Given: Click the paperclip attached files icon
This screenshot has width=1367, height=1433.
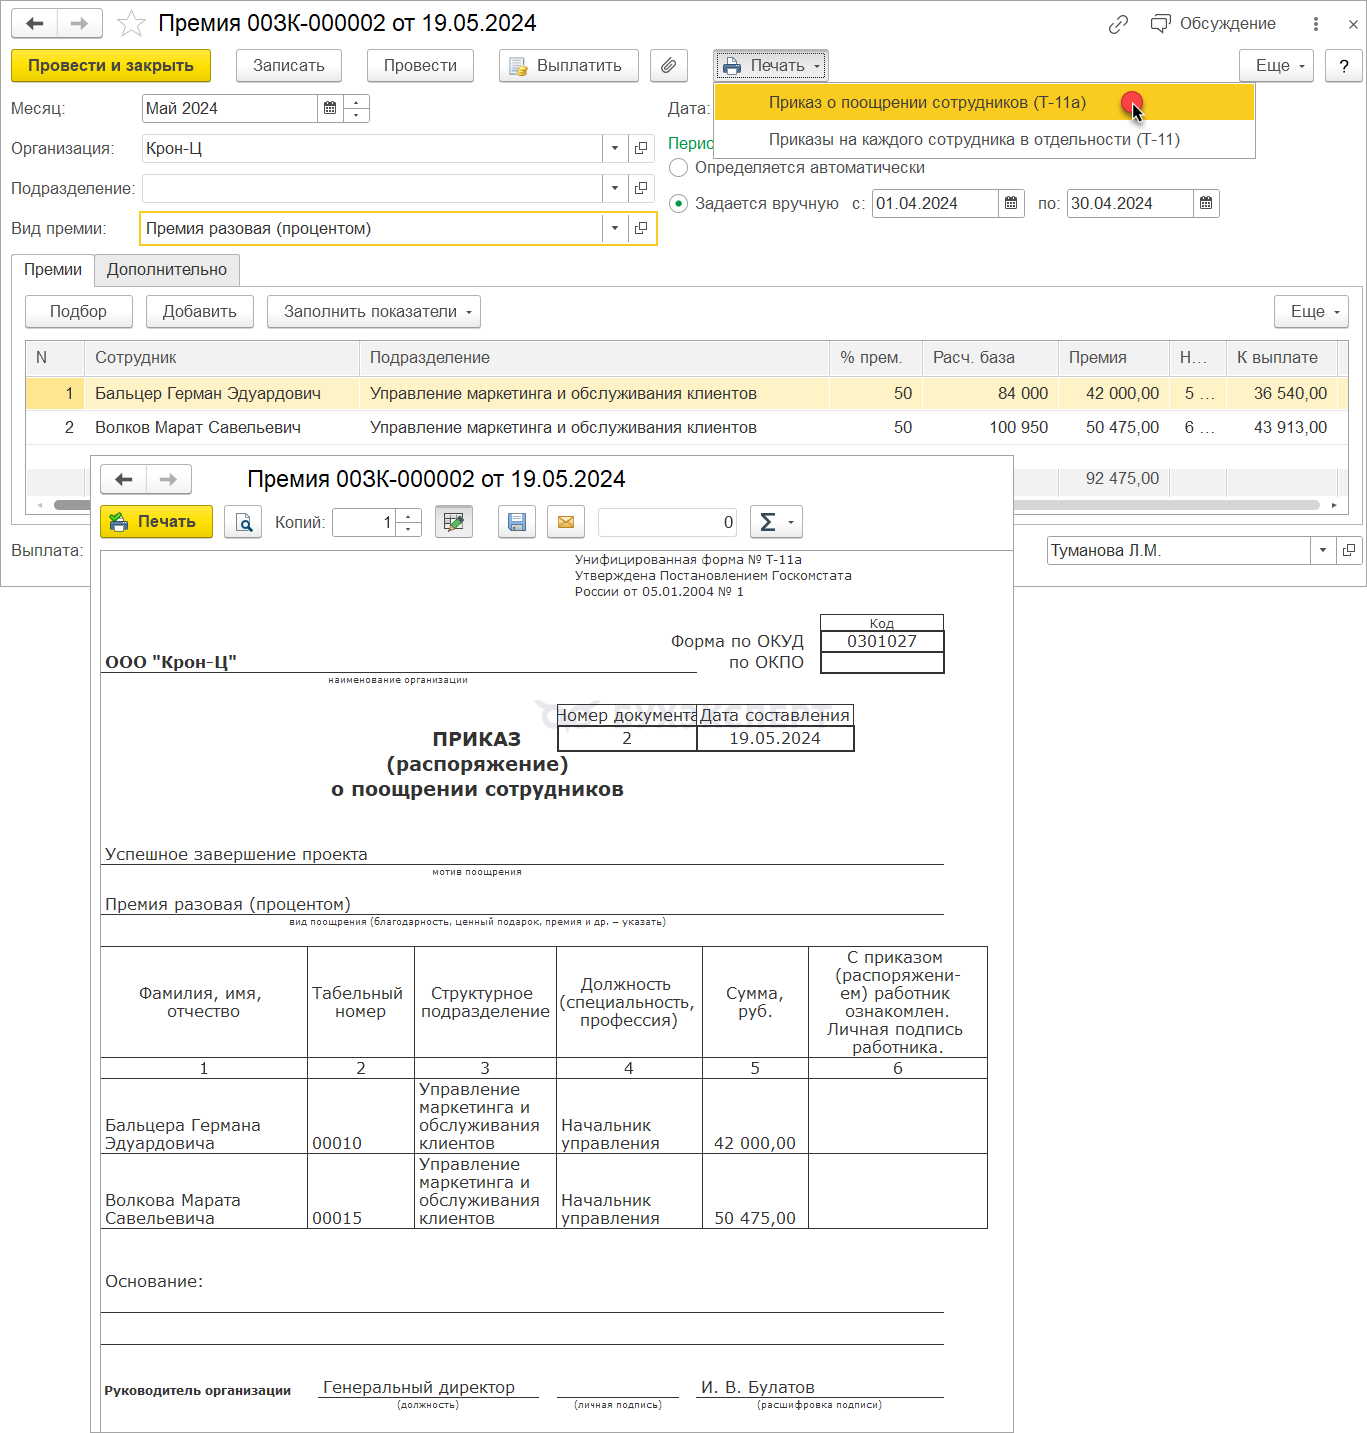Looking at the screenshot, I should tap(668, 66).
